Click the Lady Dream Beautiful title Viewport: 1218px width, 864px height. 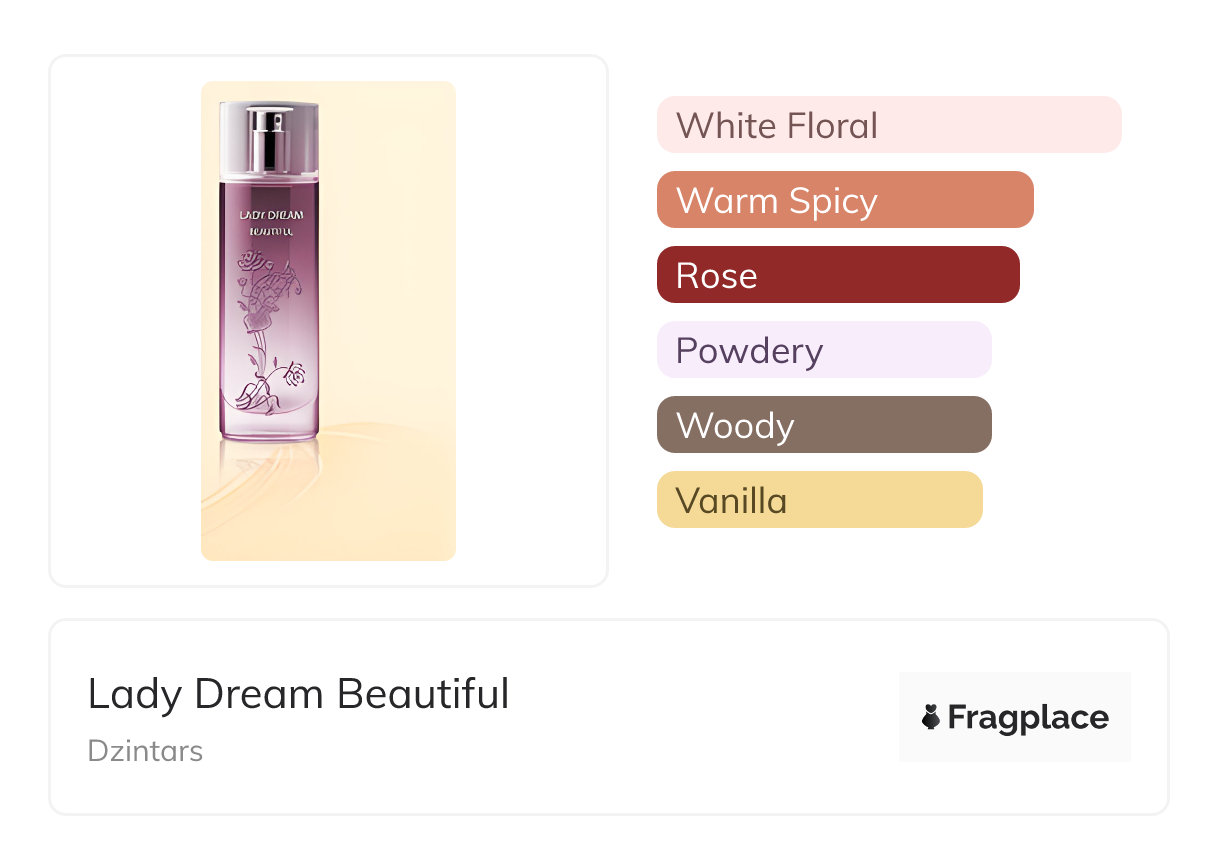tap(298, 694)
